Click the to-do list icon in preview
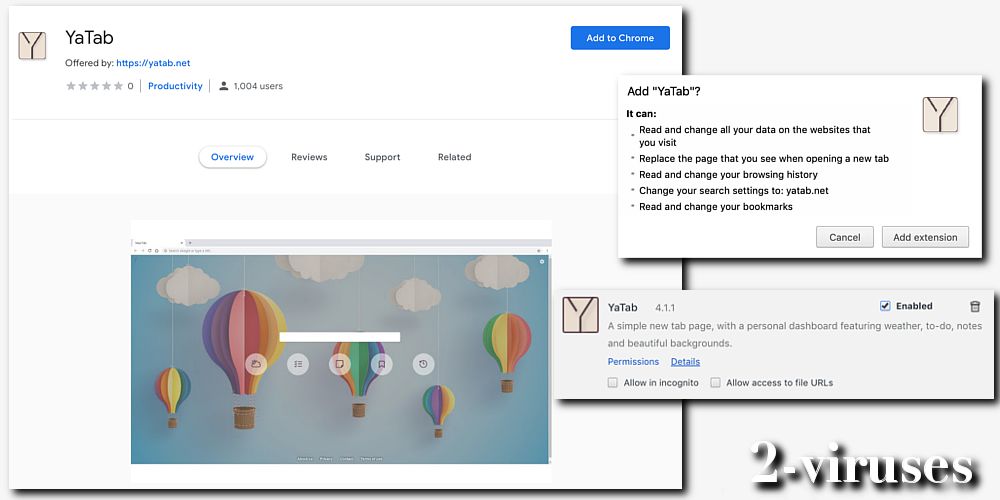 [298, 364]
